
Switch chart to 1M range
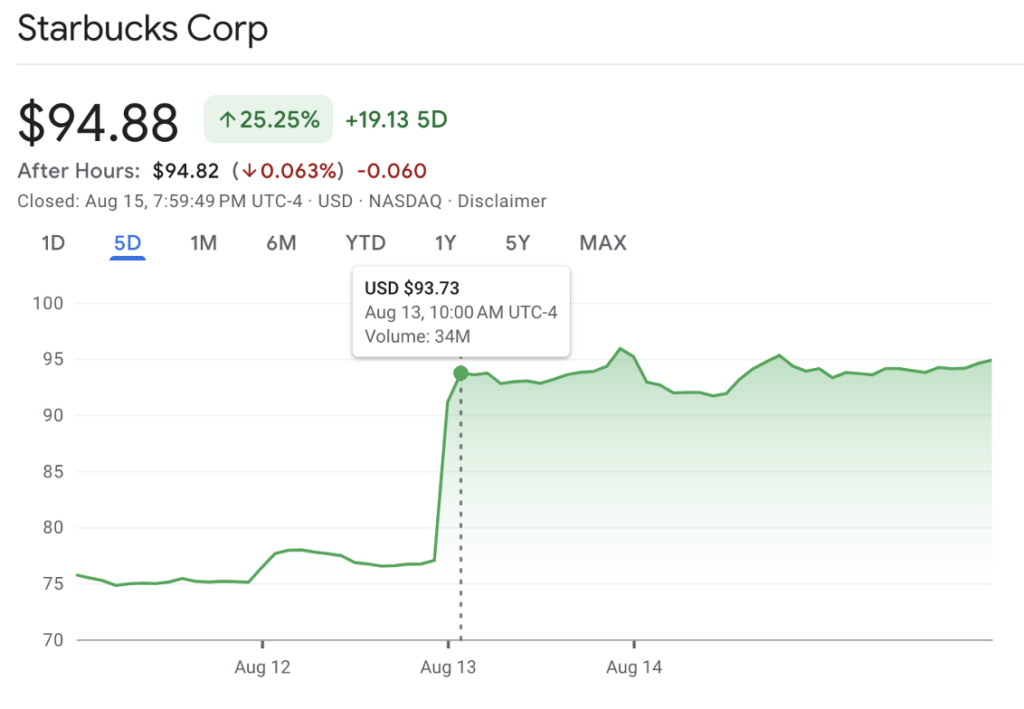(x=203, y=243)
